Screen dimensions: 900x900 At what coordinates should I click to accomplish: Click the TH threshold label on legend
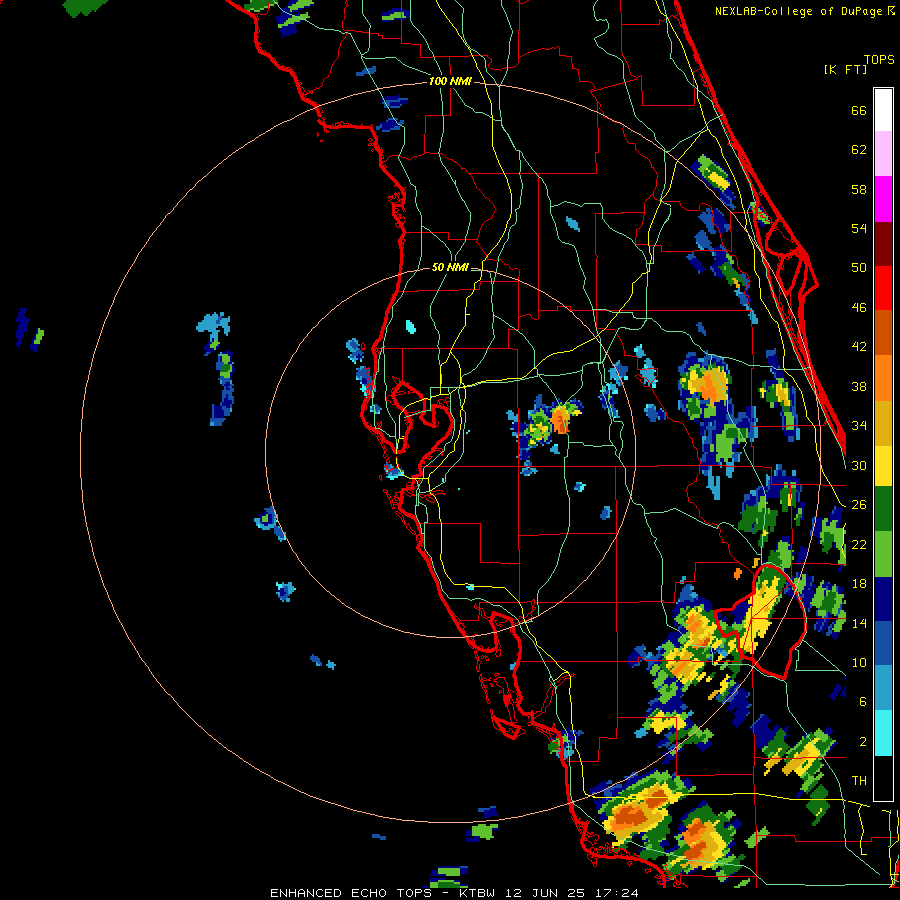click(859, 781)
